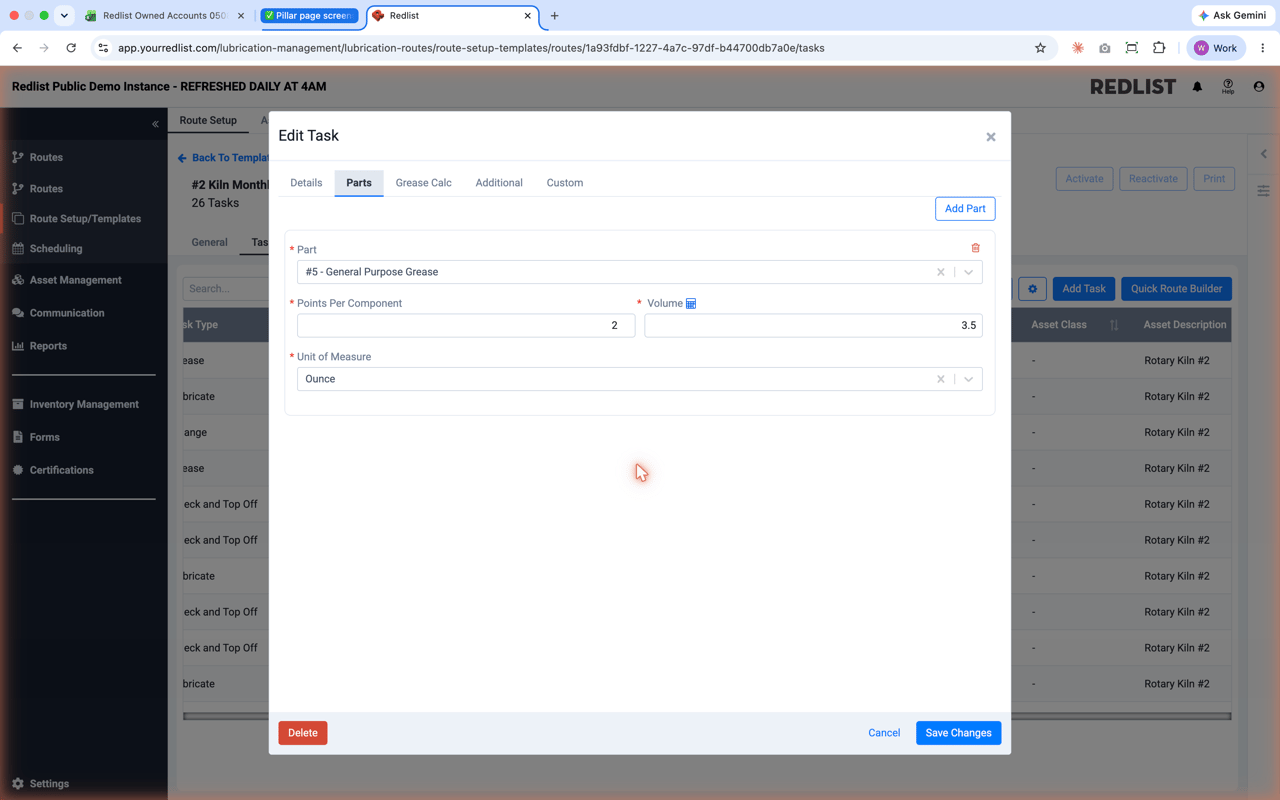Open the Chrome extensions puzzle icon
The image size is (1280, 800).
click(1159, 48)
